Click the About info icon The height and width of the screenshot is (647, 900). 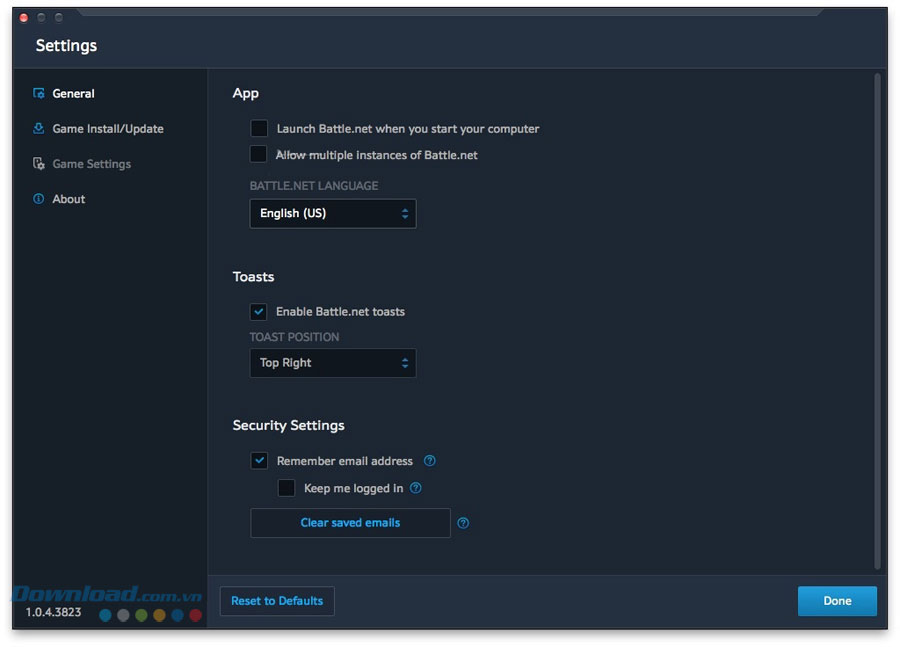pos(38,199)
